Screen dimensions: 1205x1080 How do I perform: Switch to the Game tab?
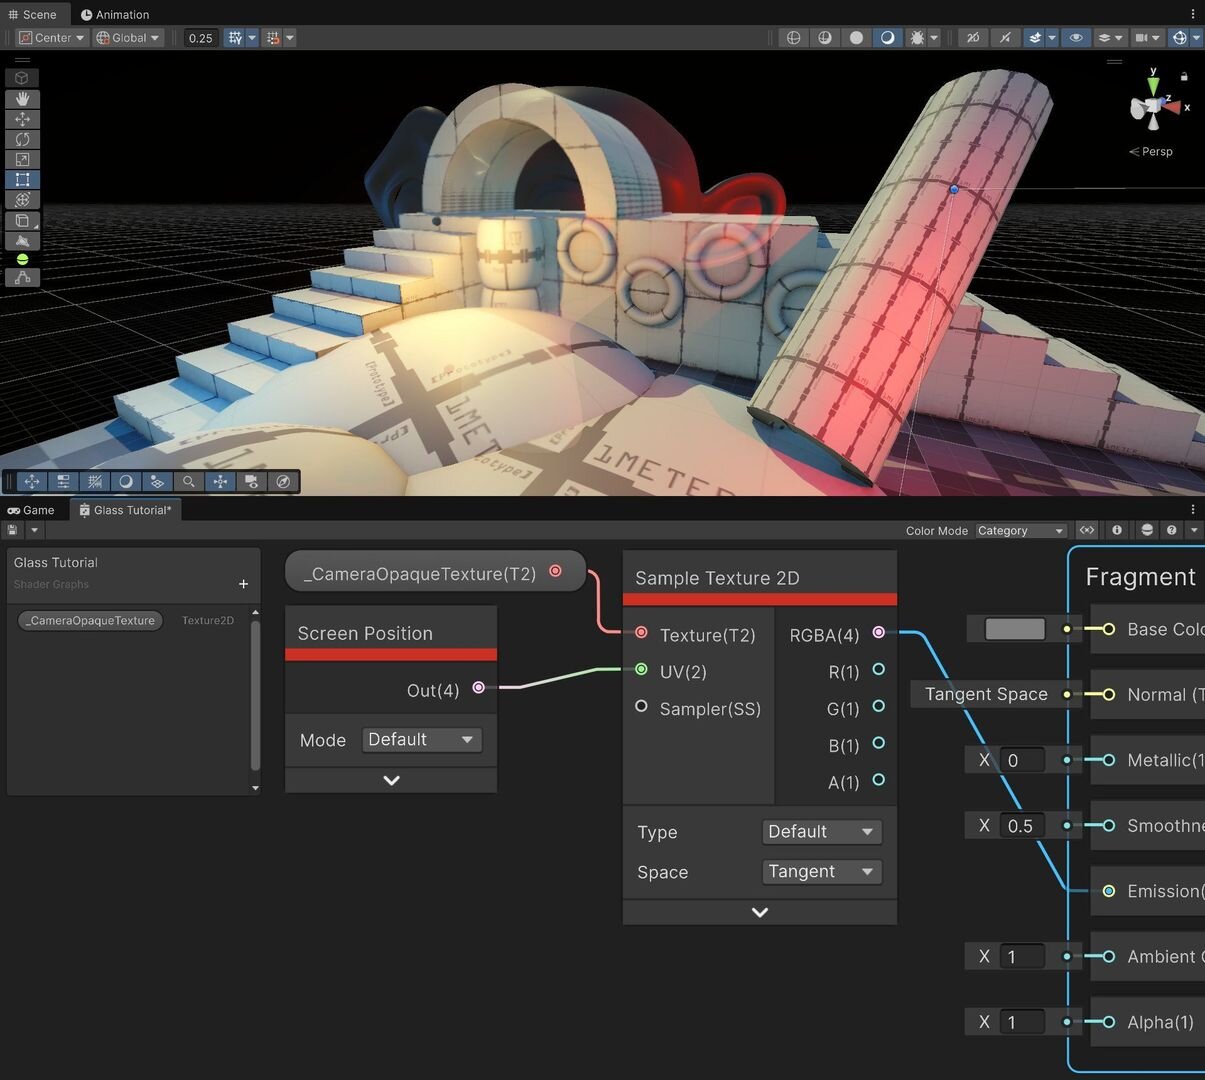click(32, 510)
